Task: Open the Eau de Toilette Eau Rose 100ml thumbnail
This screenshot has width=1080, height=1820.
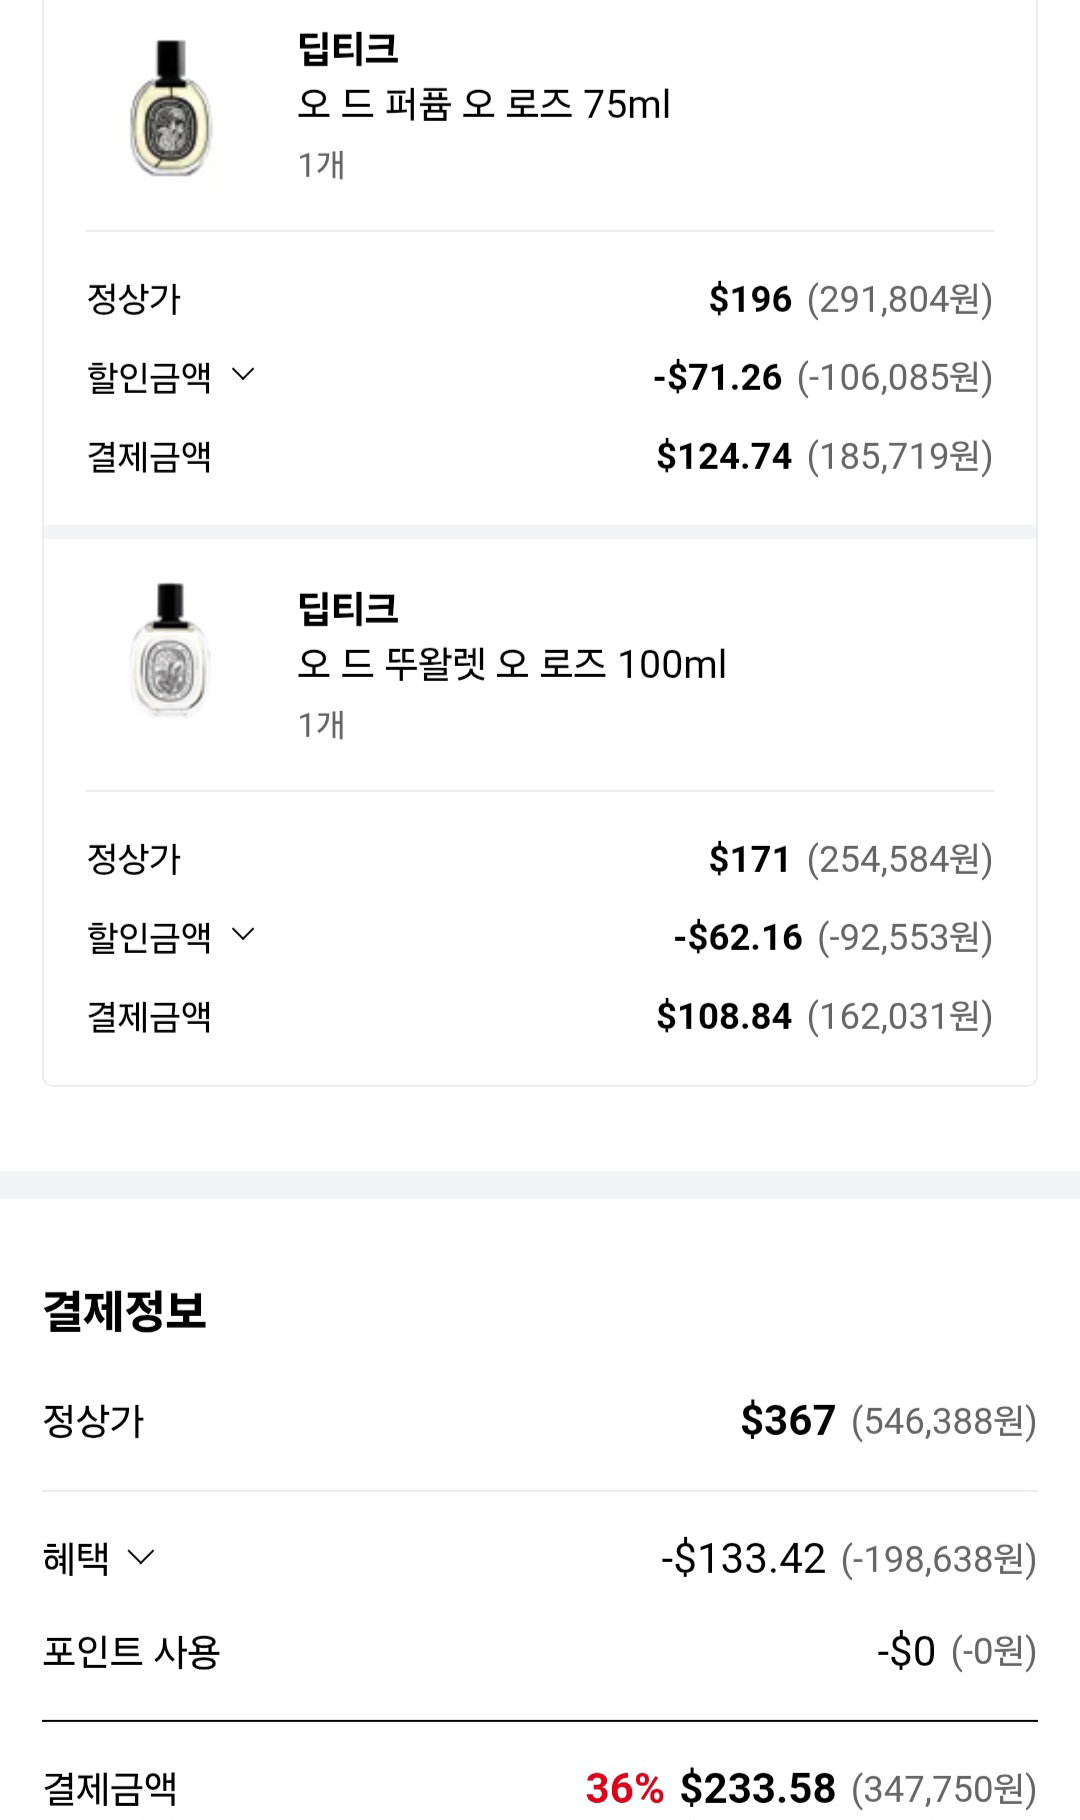Action: (172, 650)
